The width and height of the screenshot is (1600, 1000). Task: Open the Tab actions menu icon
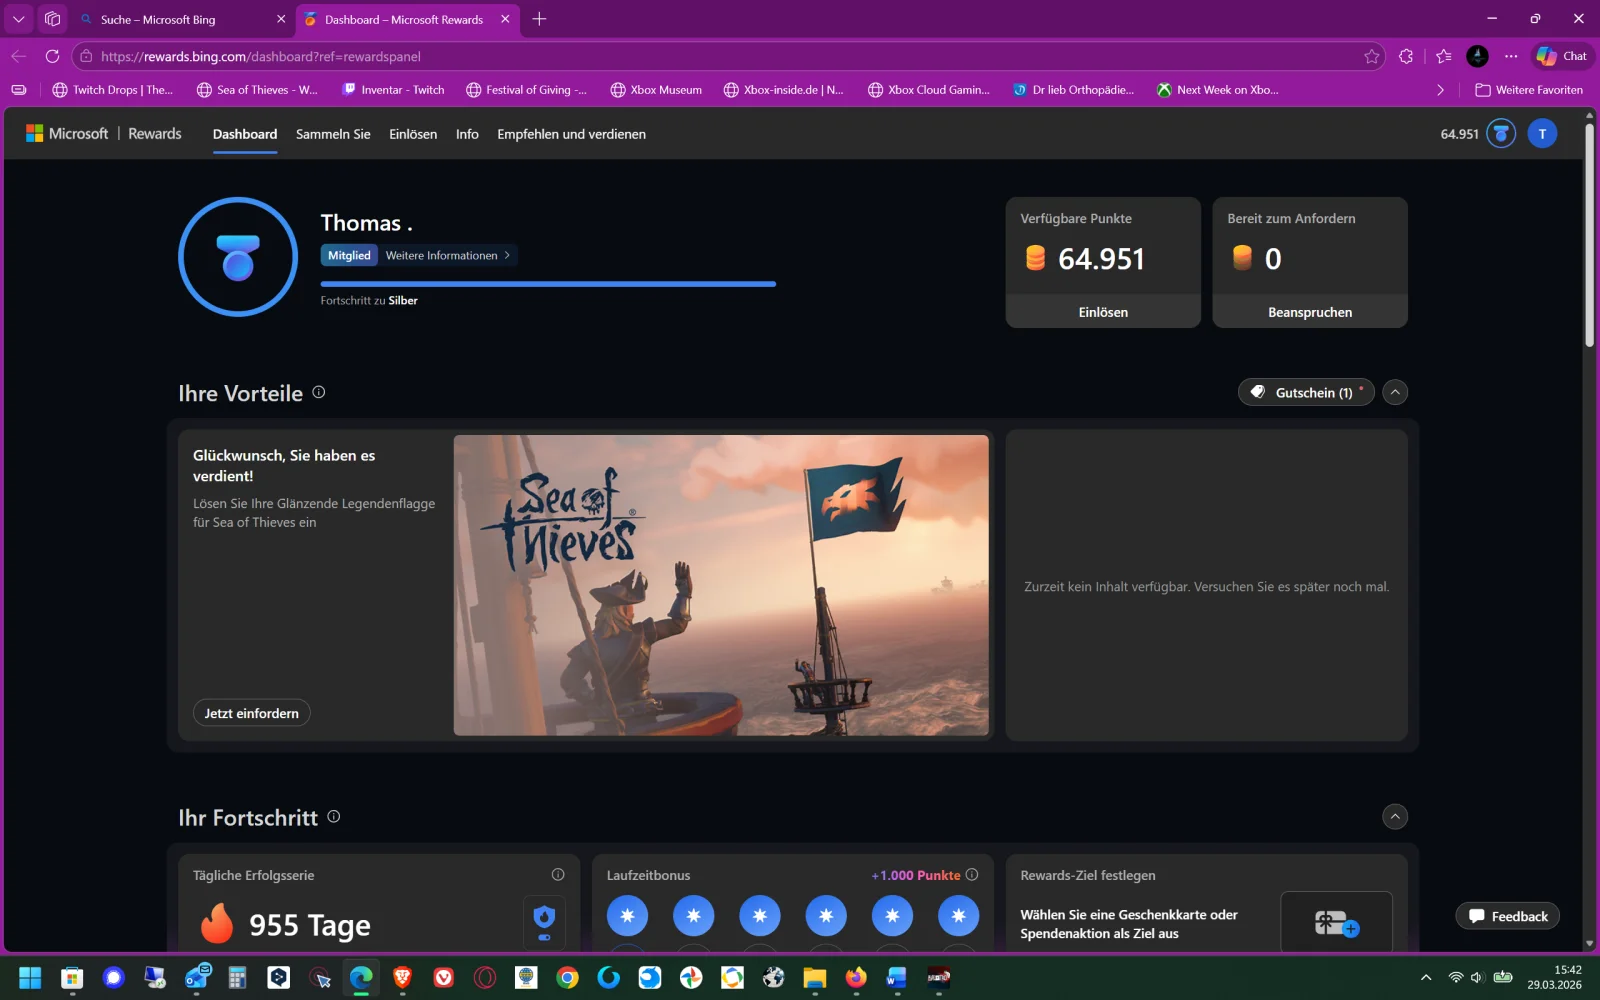18,19
